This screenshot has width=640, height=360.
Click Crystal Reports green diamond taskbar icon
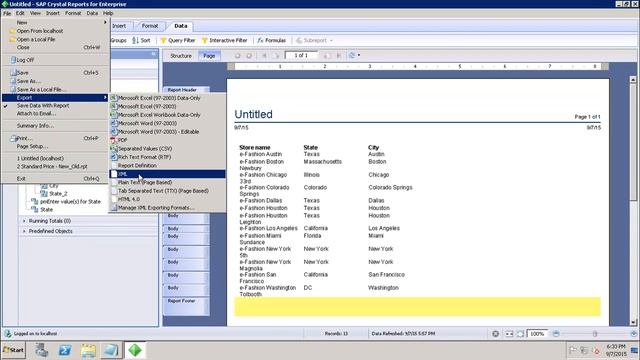pyautogui.click(x=135, y=350)
